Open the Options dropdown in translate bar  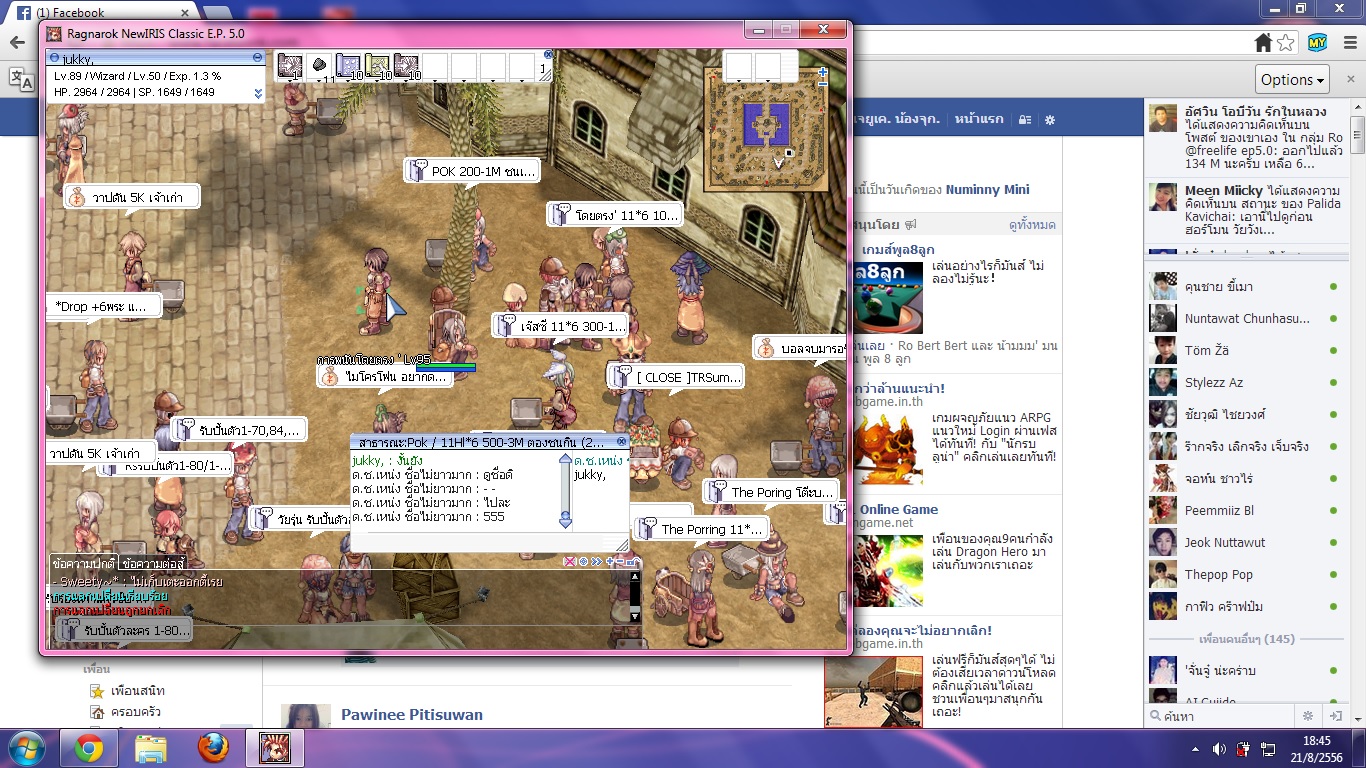coord(1293,80)
